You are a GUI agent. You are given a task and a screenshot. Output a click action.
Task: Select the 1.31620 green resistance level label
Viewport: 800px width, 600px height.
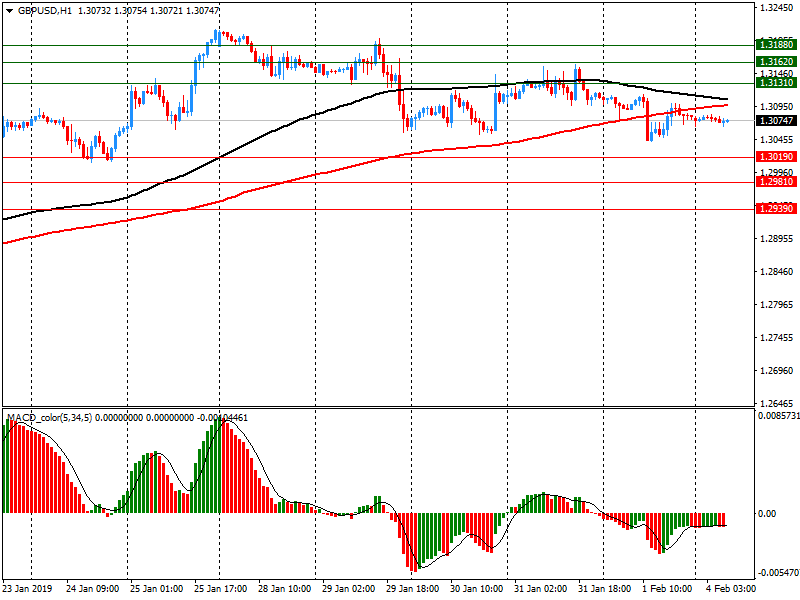(x=776, y=62)
